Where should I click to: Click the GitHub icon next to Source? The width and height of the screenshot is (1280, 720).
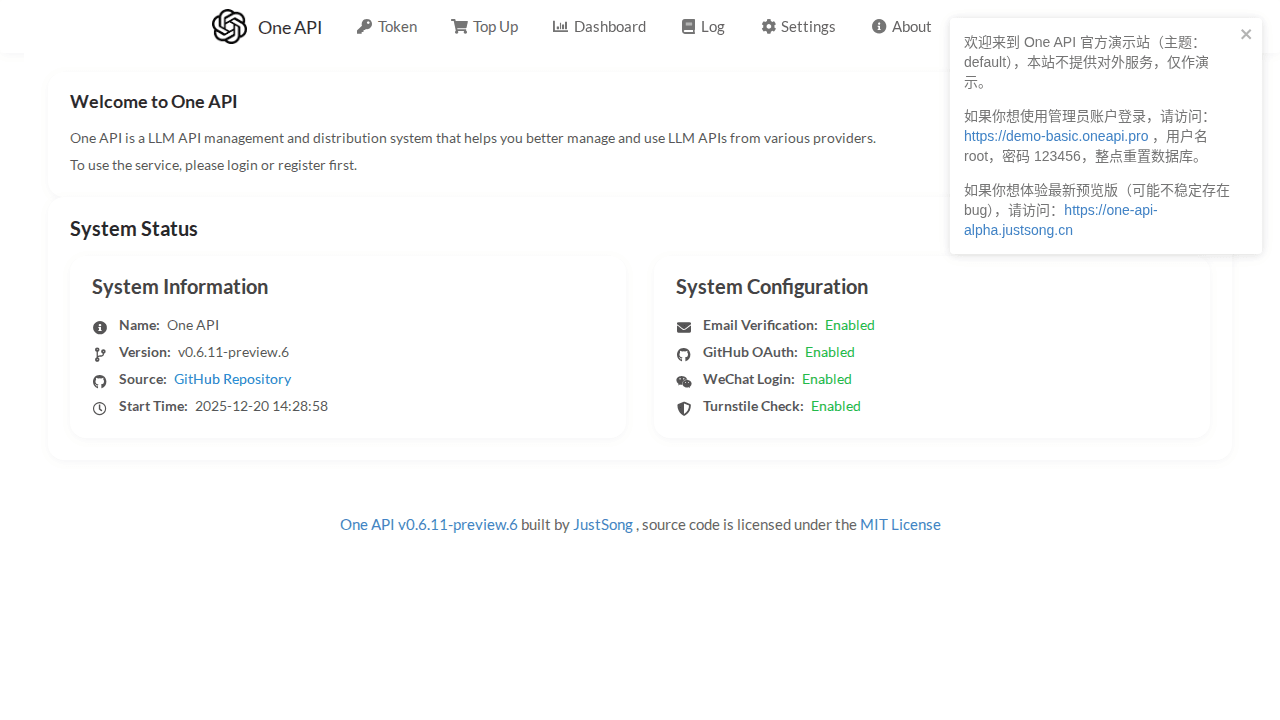[x=100, y=381]
